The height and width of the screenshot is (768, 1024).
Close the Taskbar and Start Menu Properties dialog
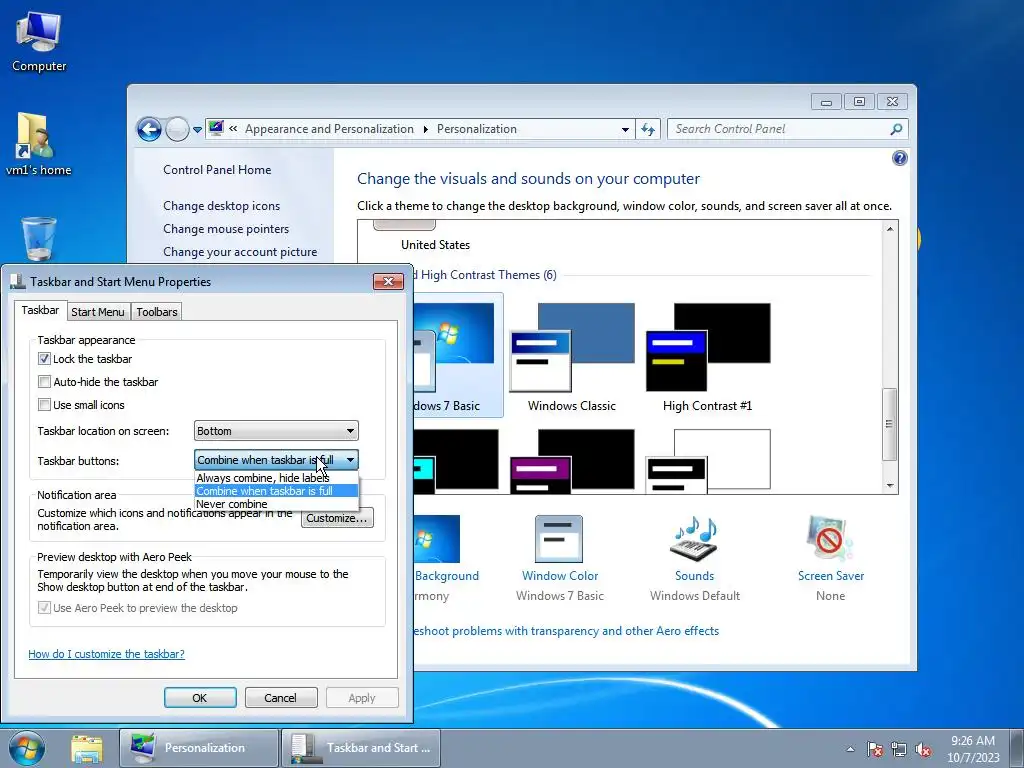(388, 281)
